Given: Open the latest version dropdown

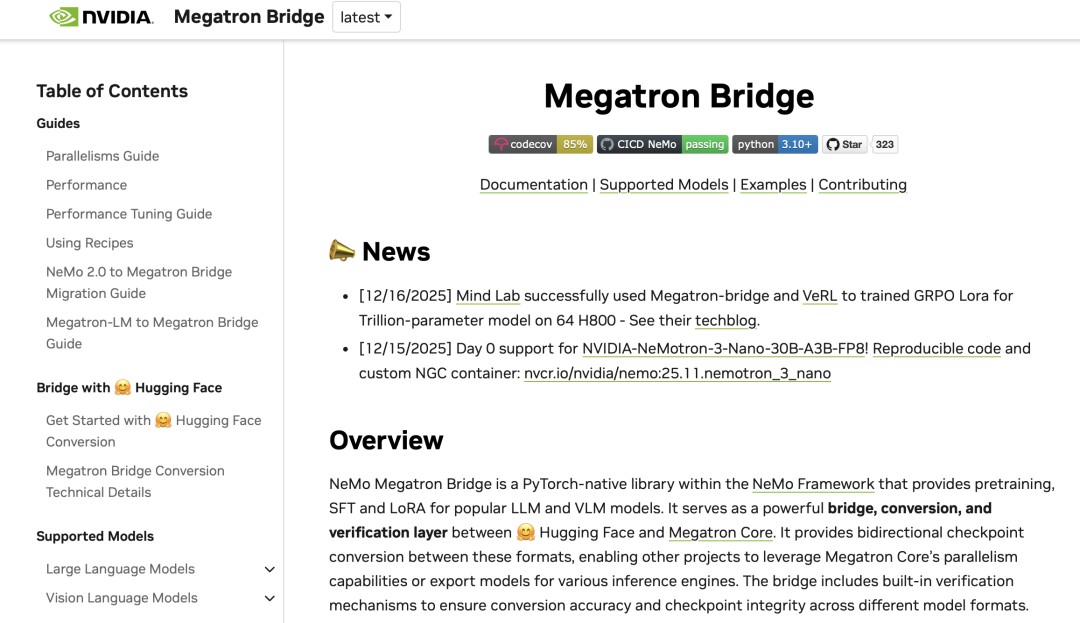Looking at the screenshot, I should 366,17.
